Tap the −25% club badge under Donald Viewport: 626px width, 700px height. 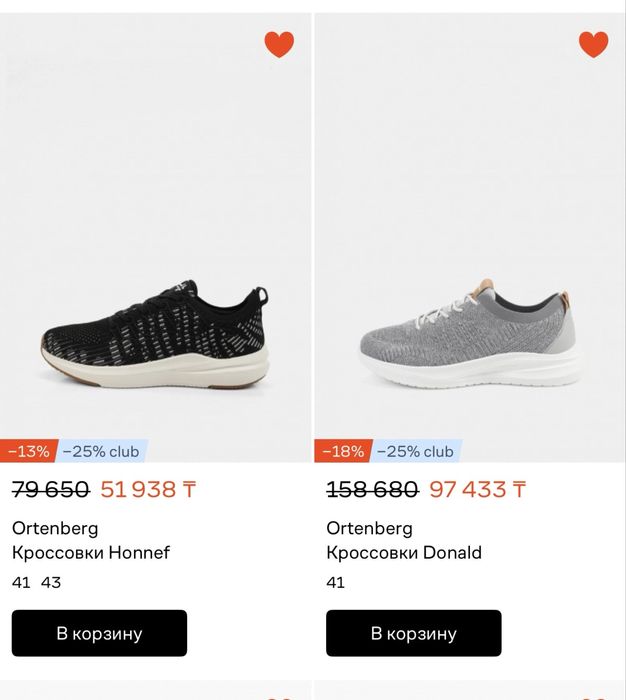click(x=416, y=451)
